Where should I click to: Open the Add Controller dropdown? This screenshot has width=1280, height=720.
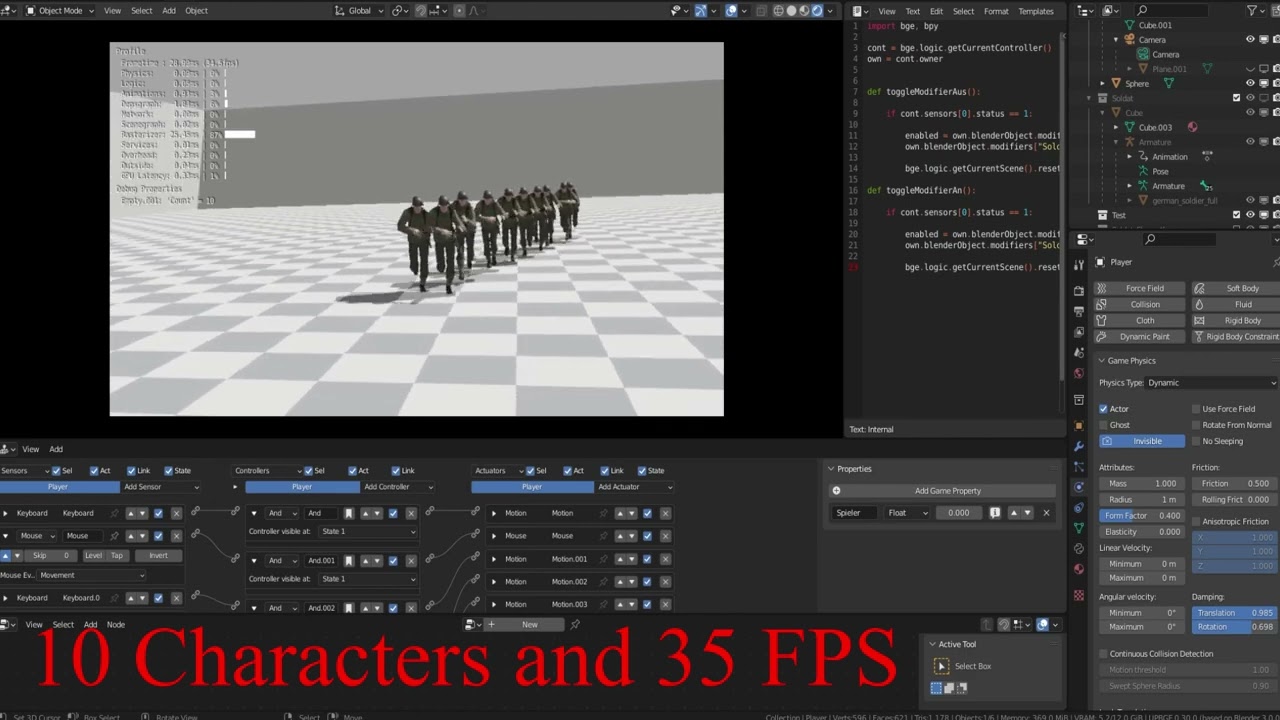point(398,487)
